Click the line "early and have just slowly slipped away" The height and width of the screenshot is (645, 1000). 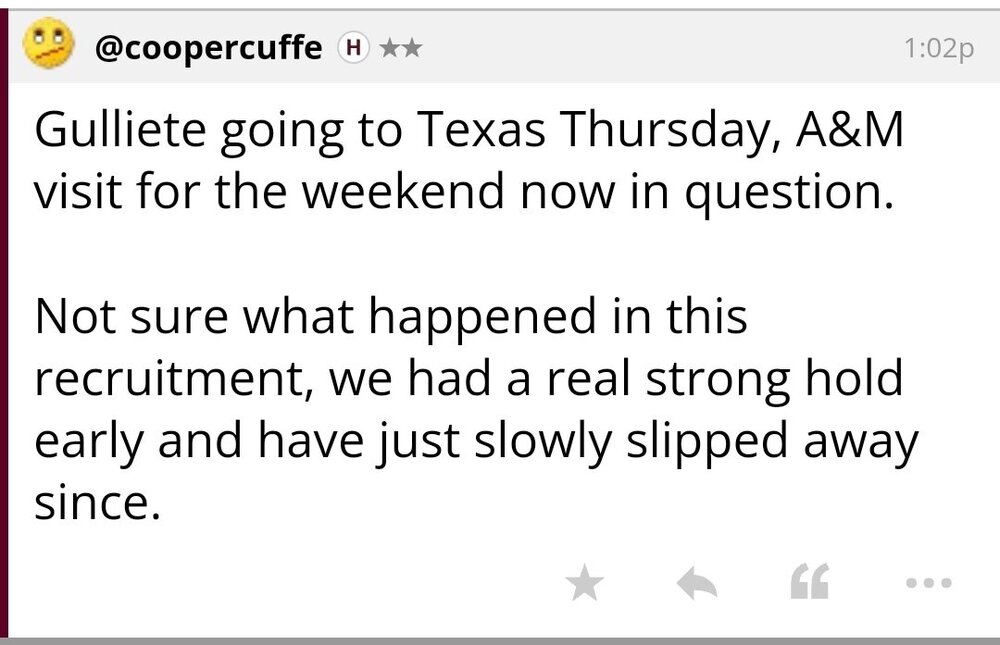point(475,440)
